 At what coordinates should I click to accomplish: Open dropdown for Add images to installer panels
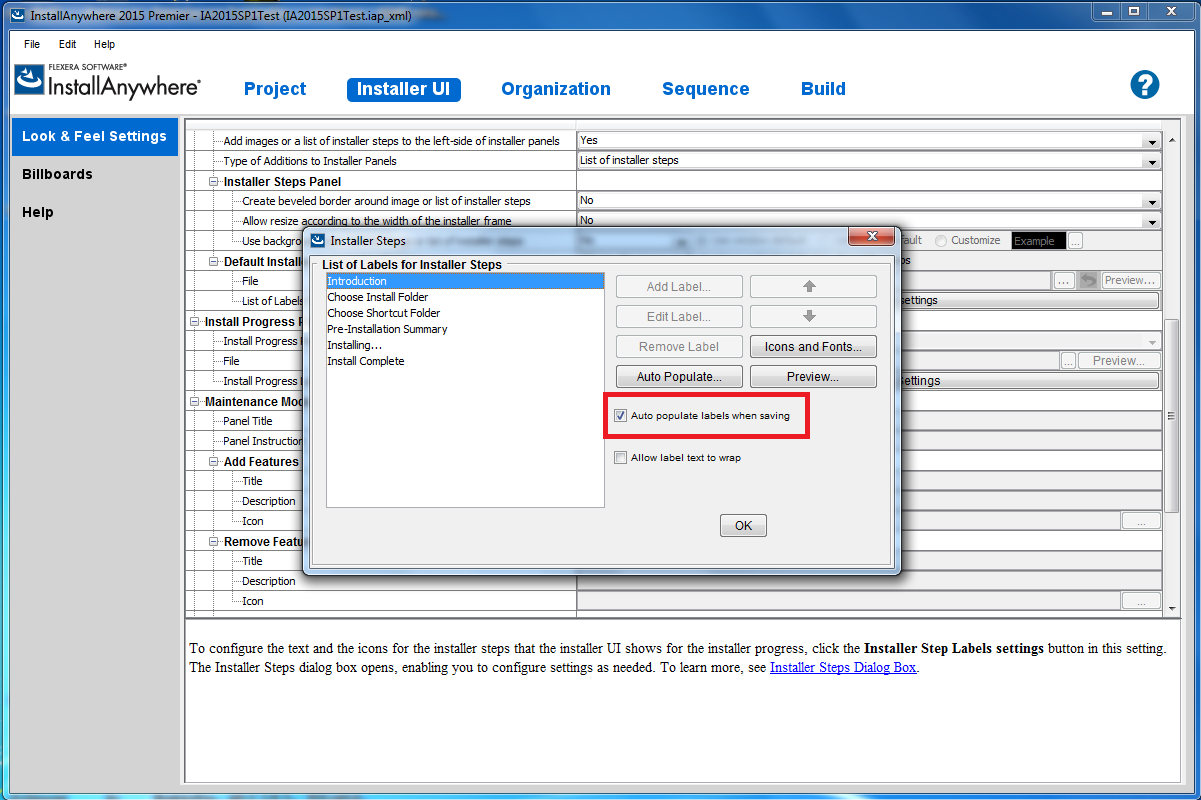(x=1152, y=141)
